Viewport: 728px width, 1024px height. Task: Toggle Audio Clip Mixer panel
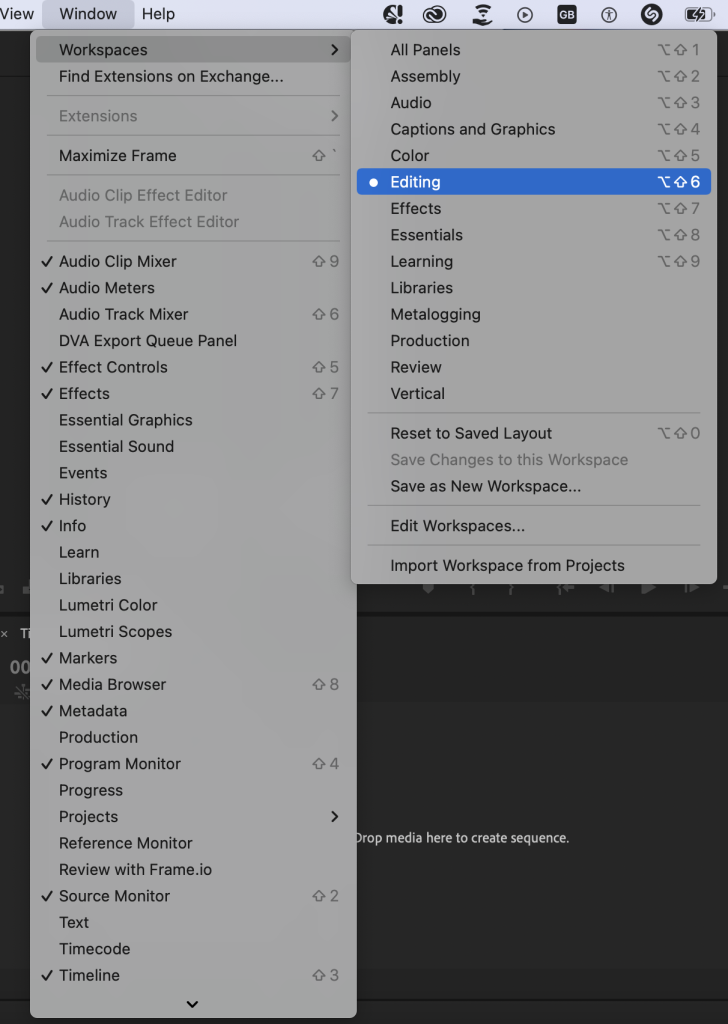pyautogui.click(x=193, y=261)
